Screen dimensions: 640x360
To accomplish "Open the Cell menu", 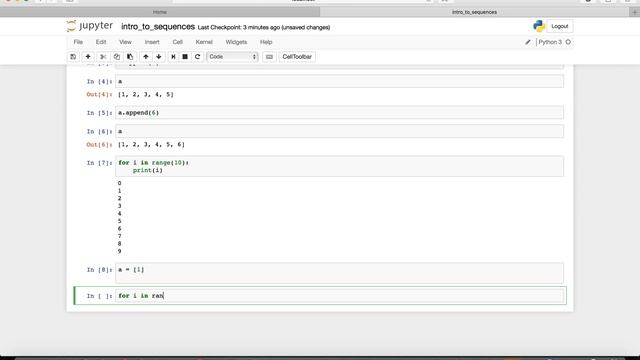I will (x=178, y=42).
